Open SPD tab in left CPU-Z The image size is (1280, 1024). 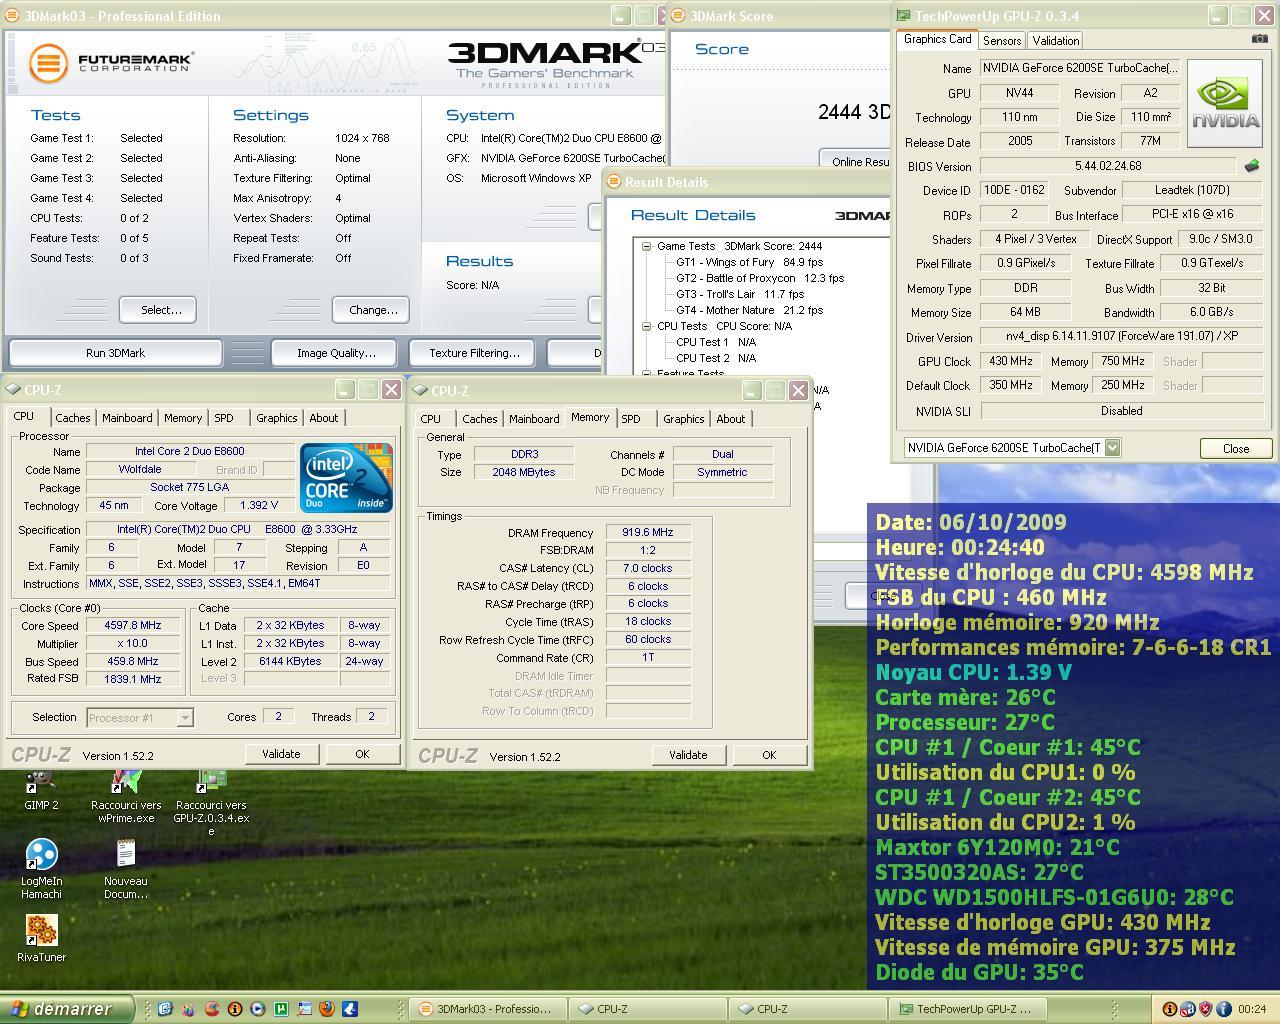coord(224,418)
